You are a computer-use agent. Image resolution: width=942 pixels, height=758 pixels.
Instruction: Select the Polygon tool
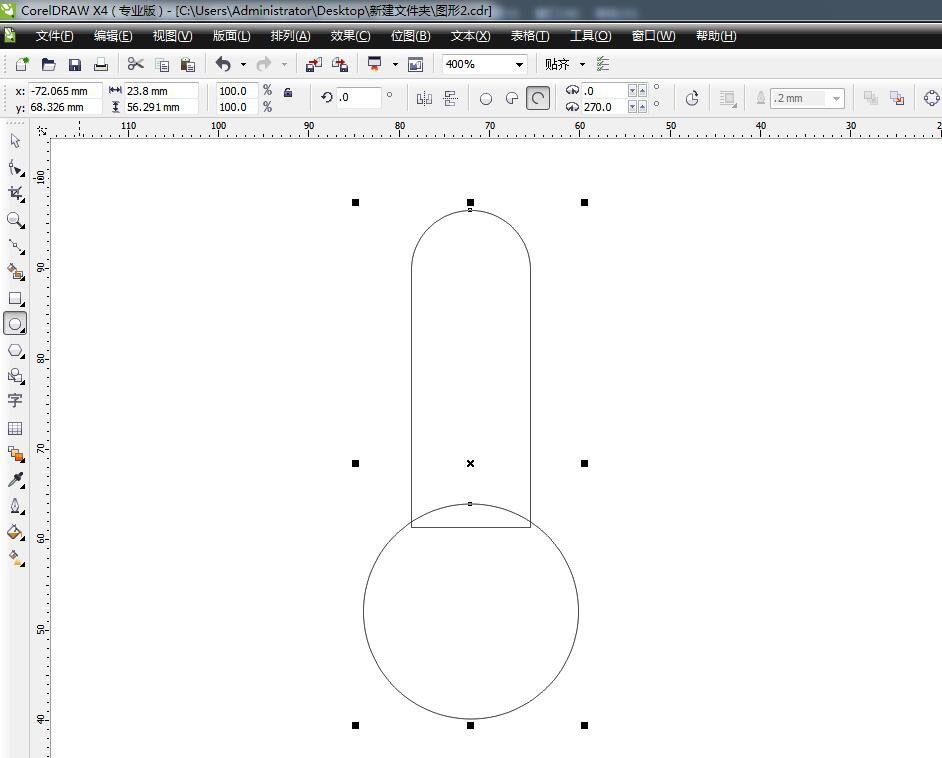pyautogui.click(x=15, y=350)
